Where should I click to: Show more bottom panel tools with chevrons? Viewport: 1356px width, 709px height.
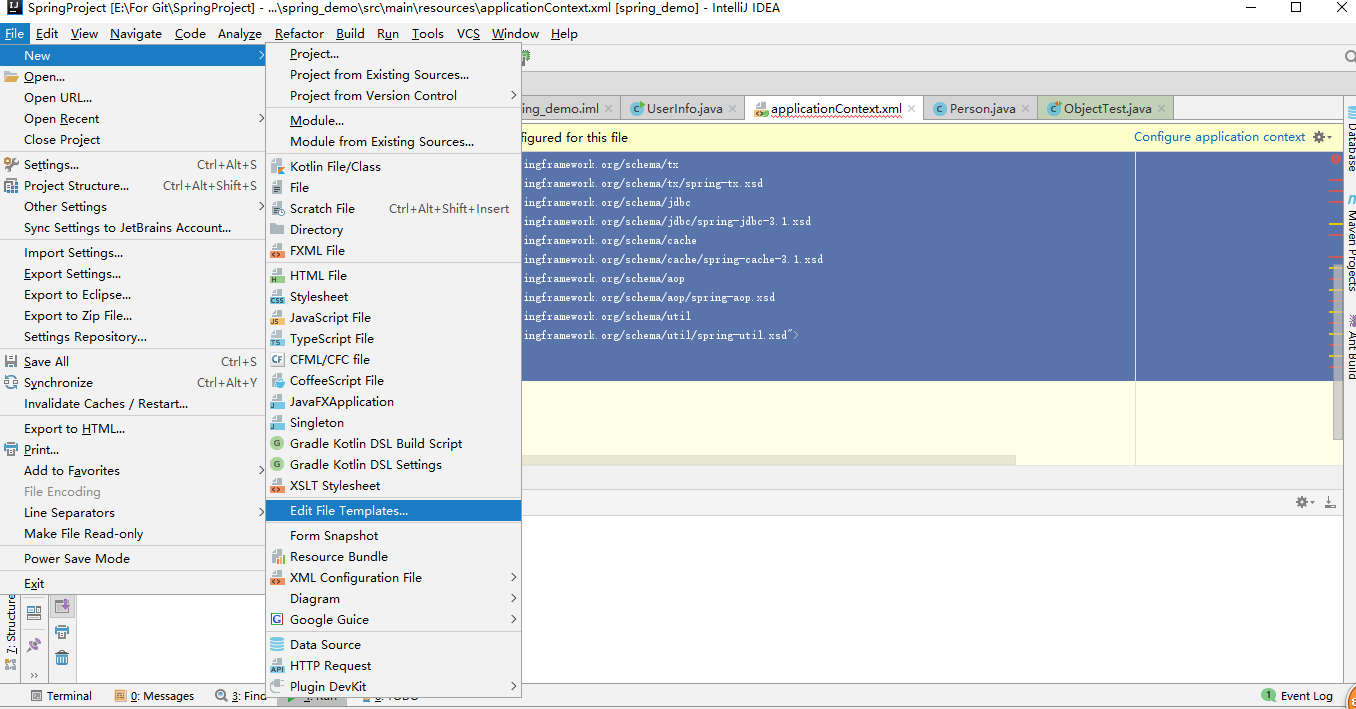tap(35, 675)
